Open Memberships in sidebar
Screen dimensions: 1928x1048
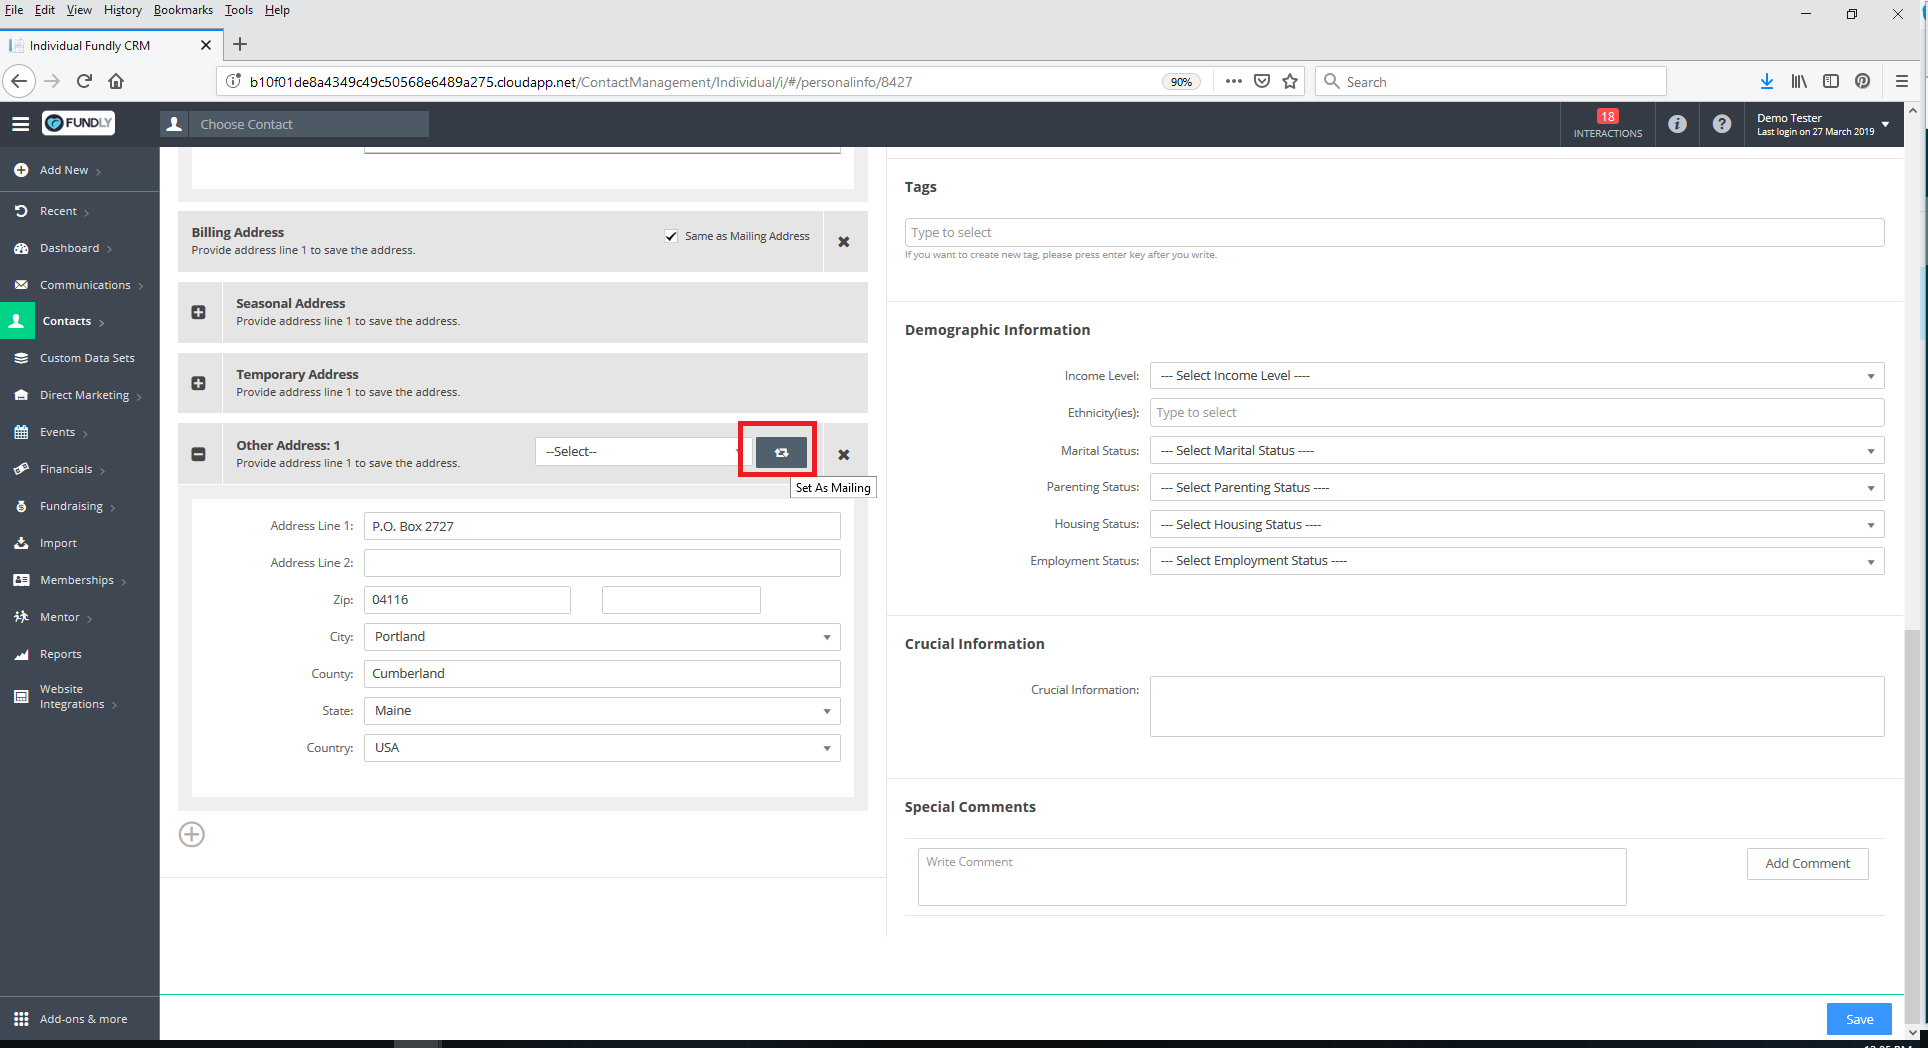coord(77,580)
